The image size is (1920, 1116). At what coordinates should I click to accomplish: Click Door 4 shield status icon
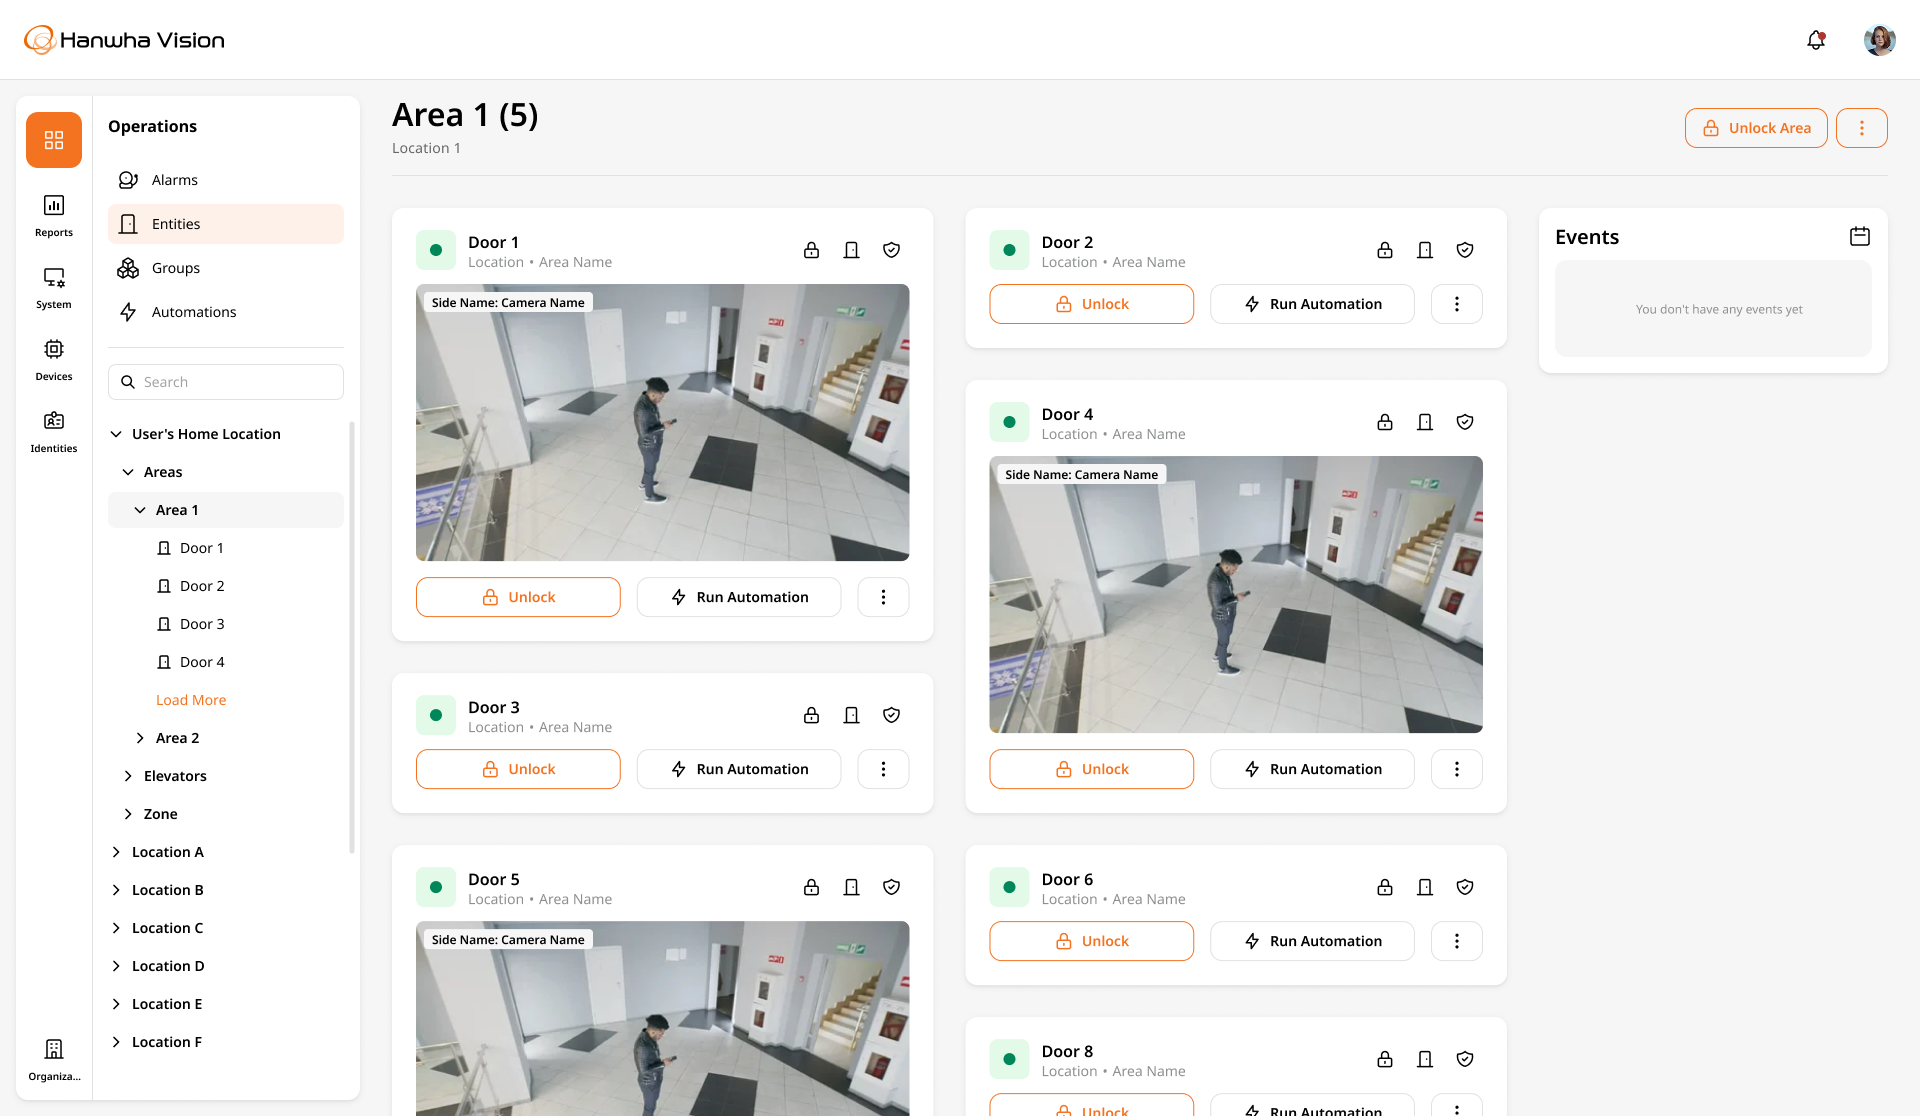1465,422
